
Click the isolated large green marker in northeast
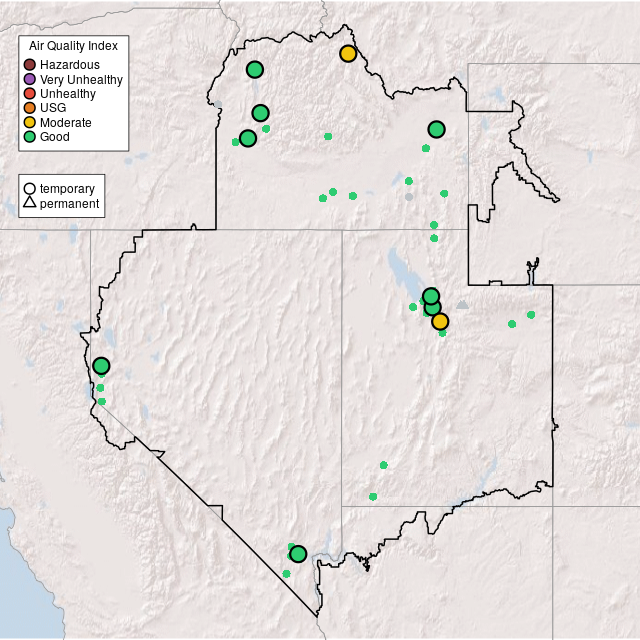click(436, 129)
